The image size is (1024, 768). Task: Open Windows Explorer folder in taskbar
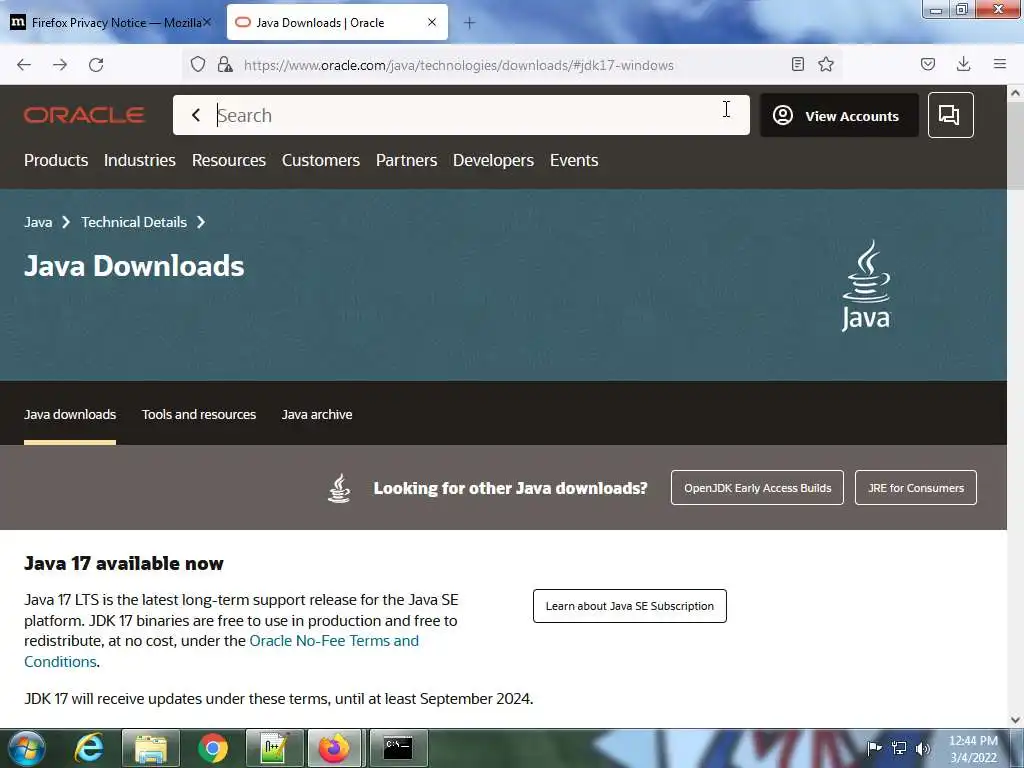[x=151, y=748]
